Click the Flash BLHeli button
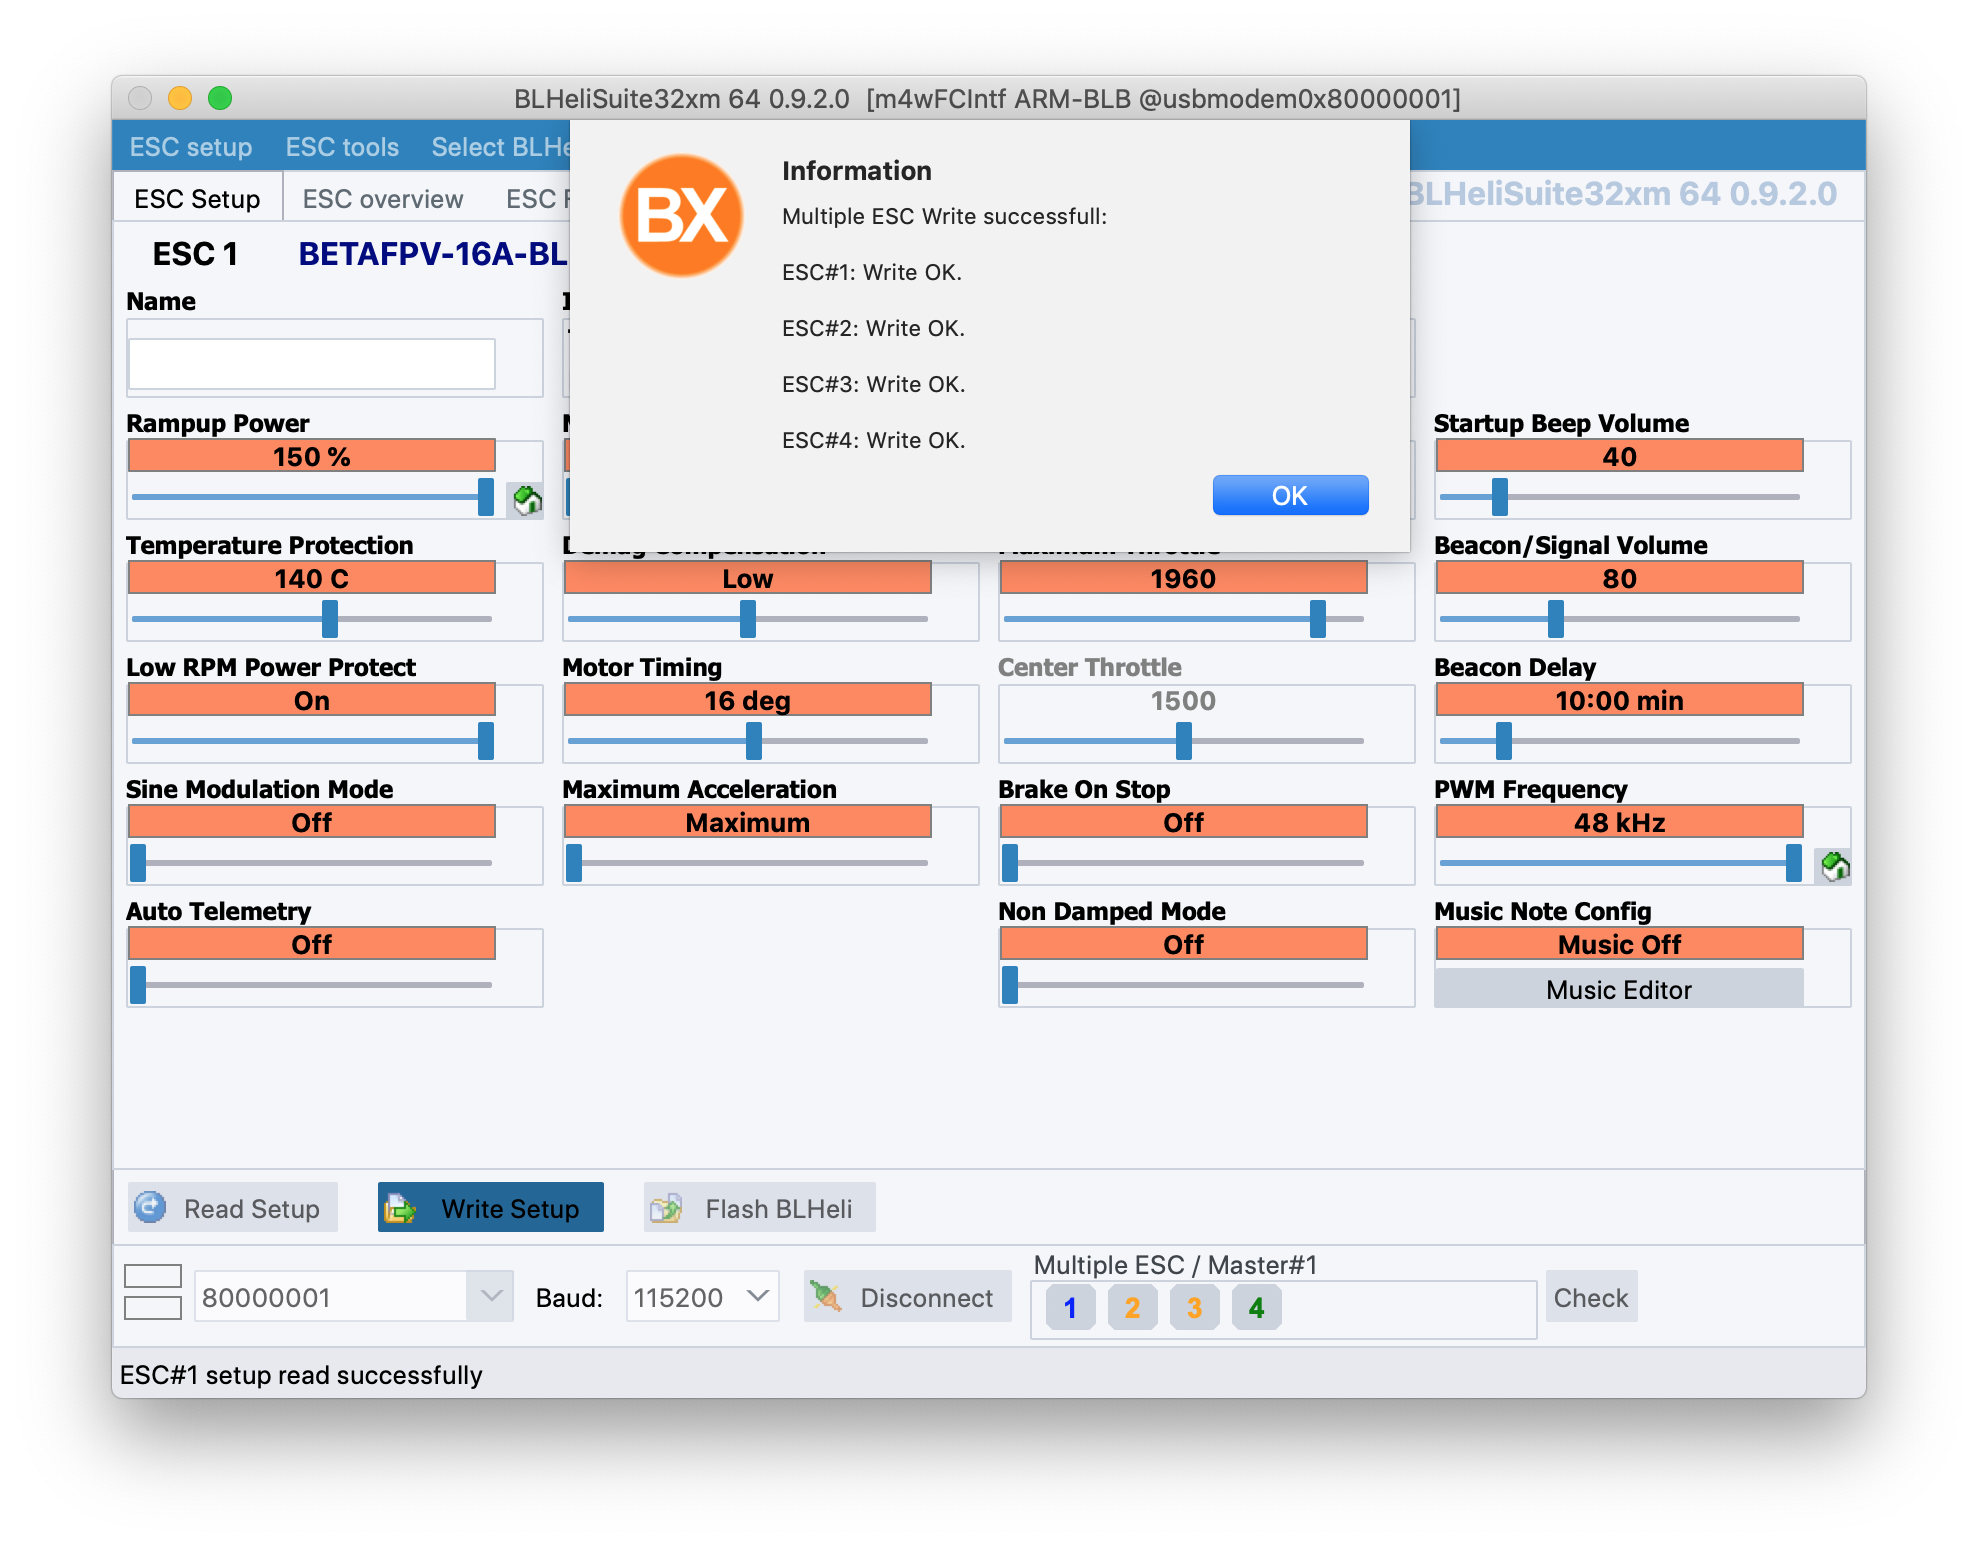The image size is (1978, 1546). (x=760, y=1208)
